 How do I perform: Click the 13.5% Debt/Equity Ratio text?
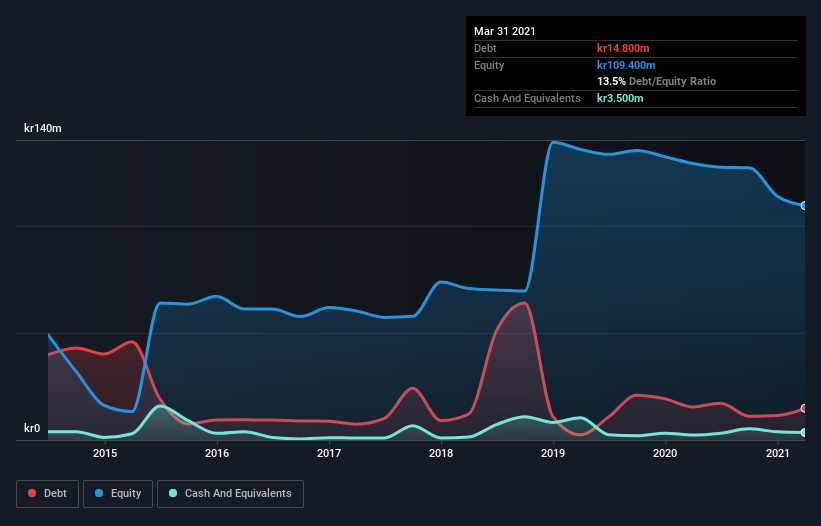[x=657, y=81]
